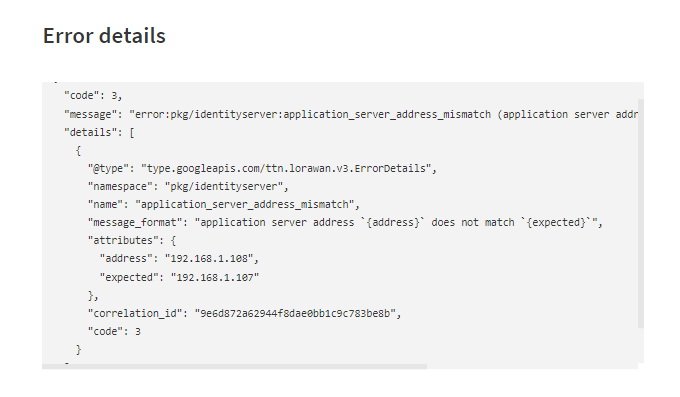Click the Error details heading

click(104, 36)
